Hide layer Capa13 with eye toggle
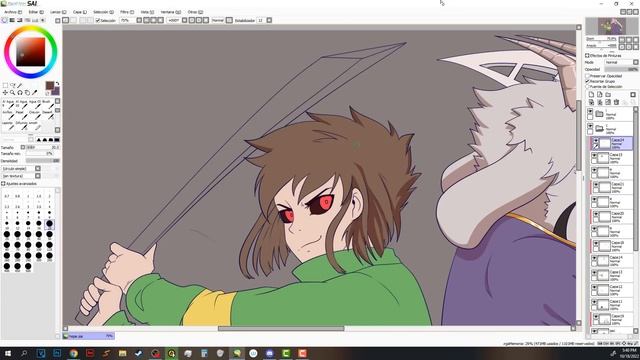The height and width of the screenshot is (360, 640). 594,156
